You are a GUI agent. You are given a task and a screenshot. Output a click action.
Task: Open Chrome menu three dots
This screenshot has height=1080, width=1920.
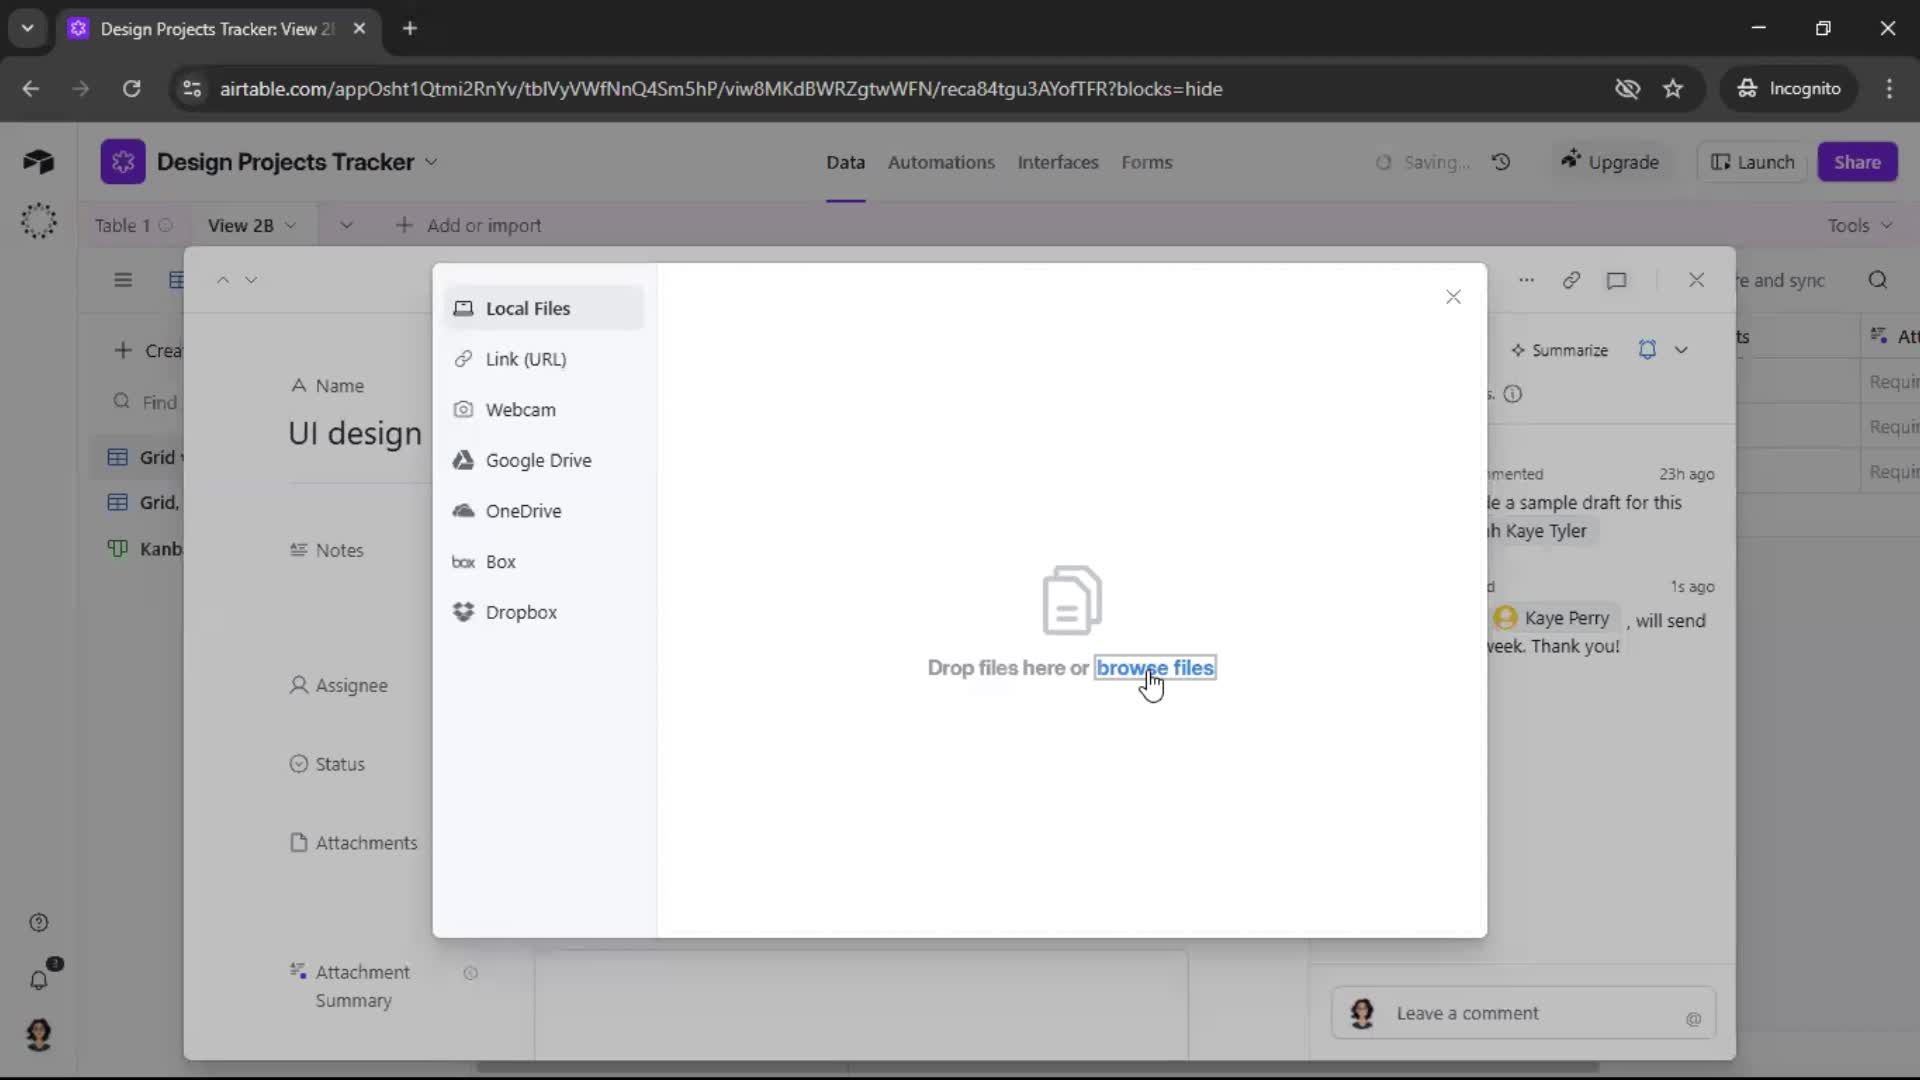1889,89
